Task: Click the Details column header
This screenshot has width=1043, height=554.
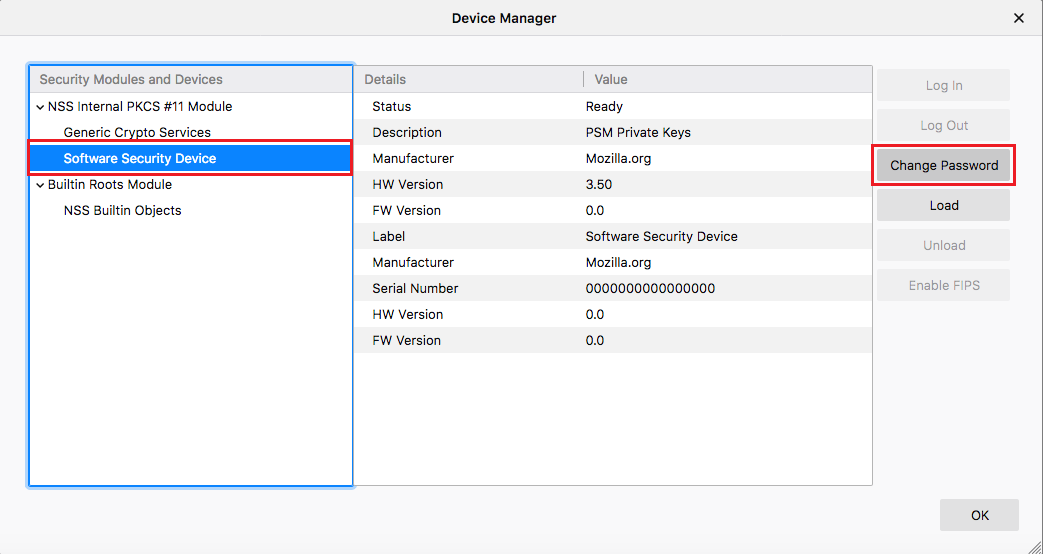Action: click(468, 79)
